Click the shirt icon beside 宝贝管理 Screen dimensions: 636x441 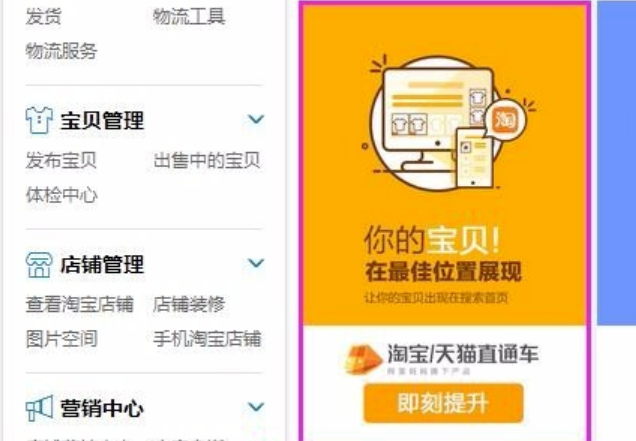(39, 120)
